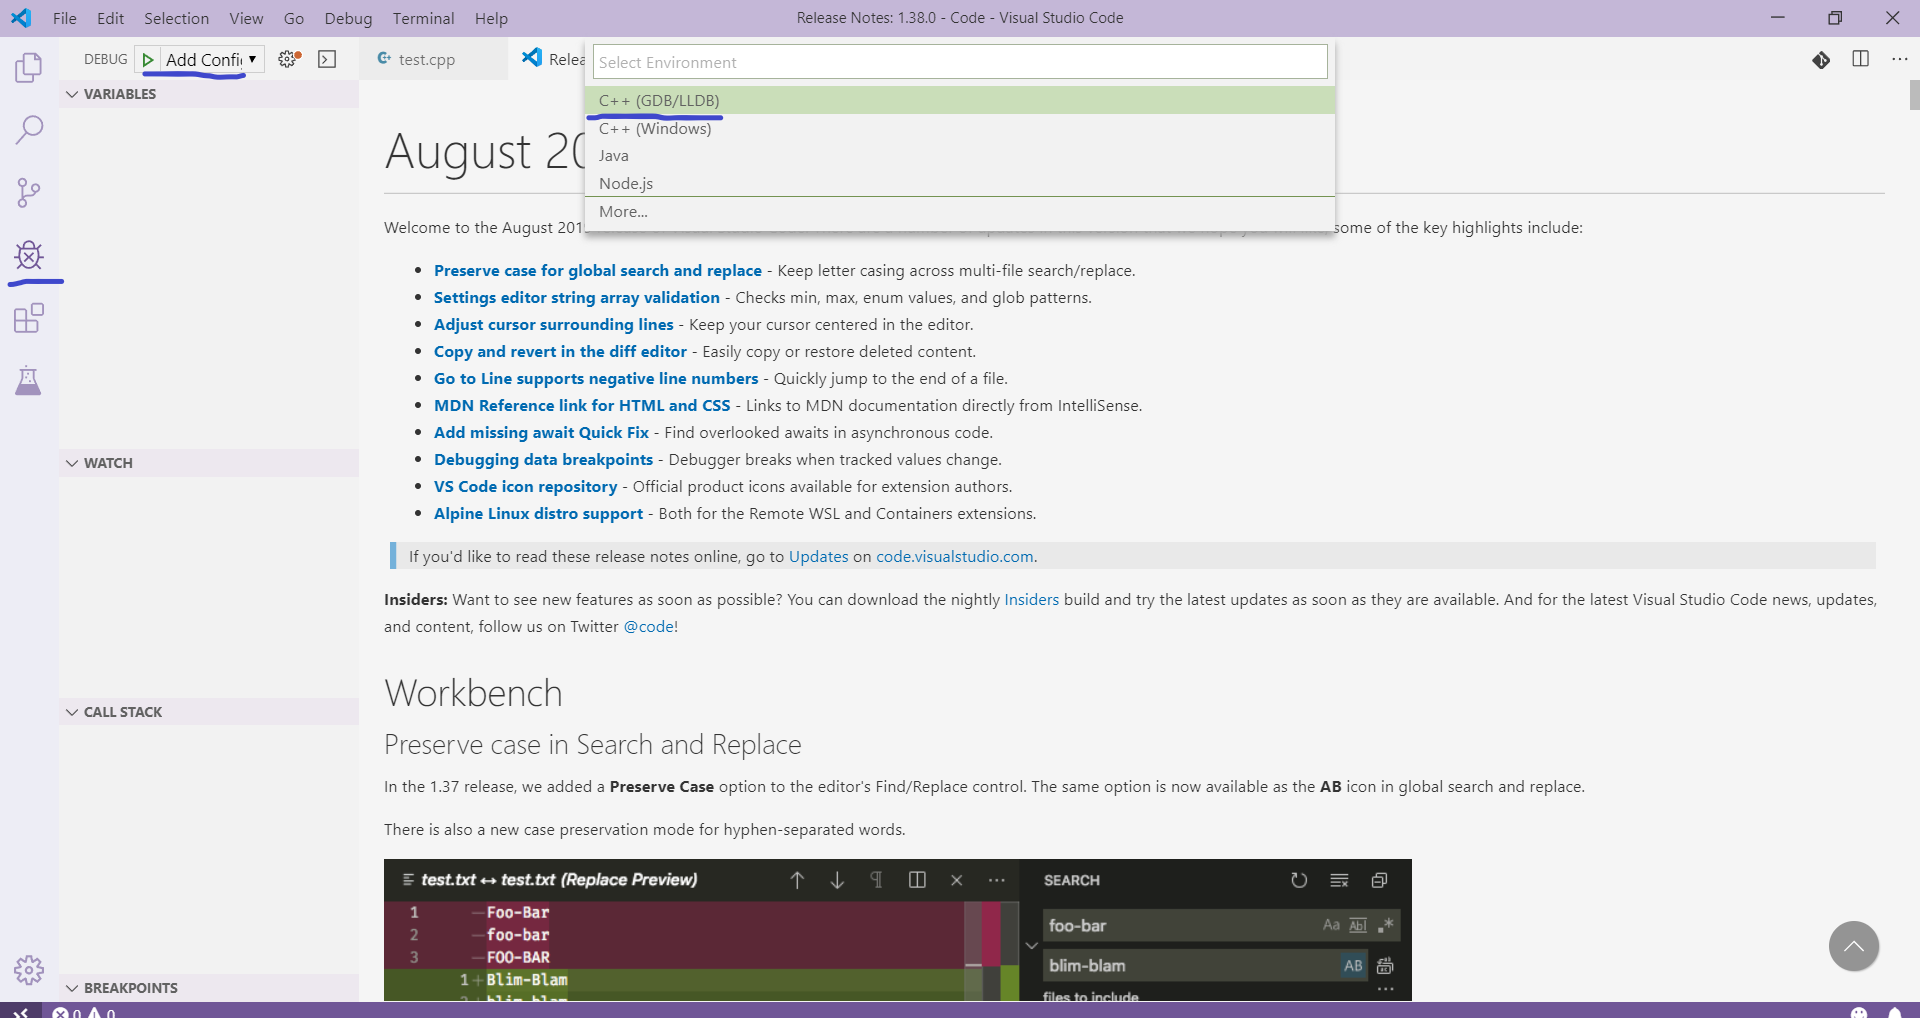Viewport: 1920px width, 1018px height.
Task: Open Manage gear at bottom of activity bar
Action: pos(29,969)
